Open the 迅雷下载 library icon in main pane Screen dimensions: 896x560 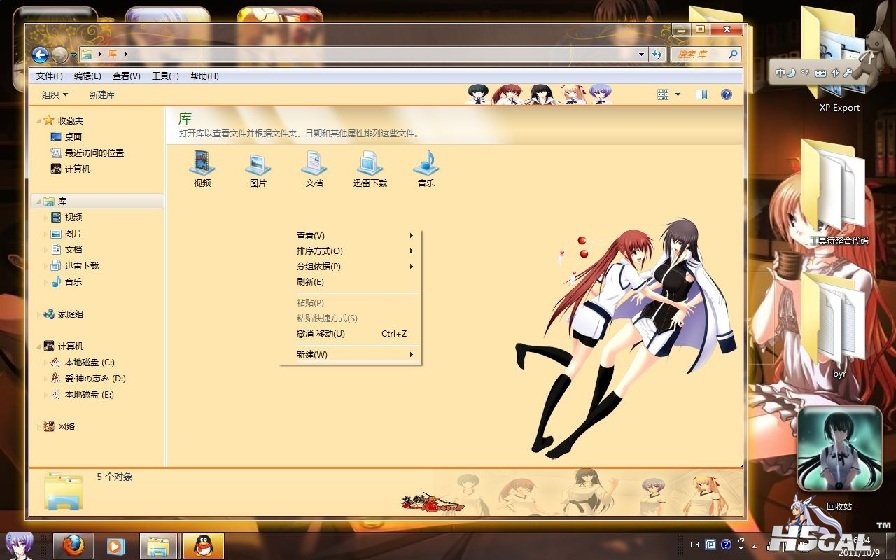coord(370,168)
